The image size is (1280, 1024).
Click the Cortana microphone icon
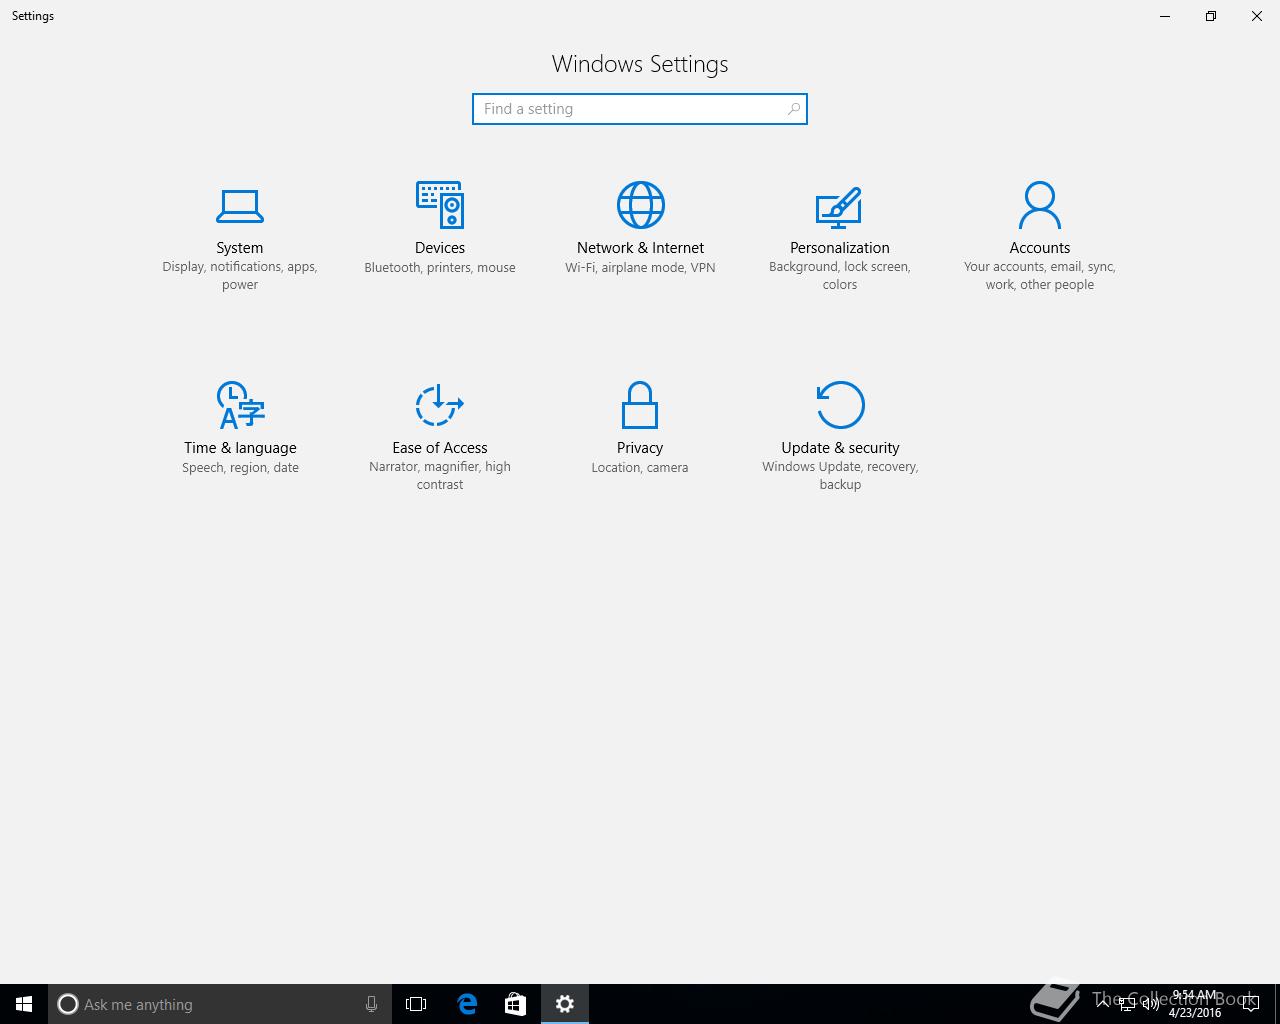[x=371, y=1004]
